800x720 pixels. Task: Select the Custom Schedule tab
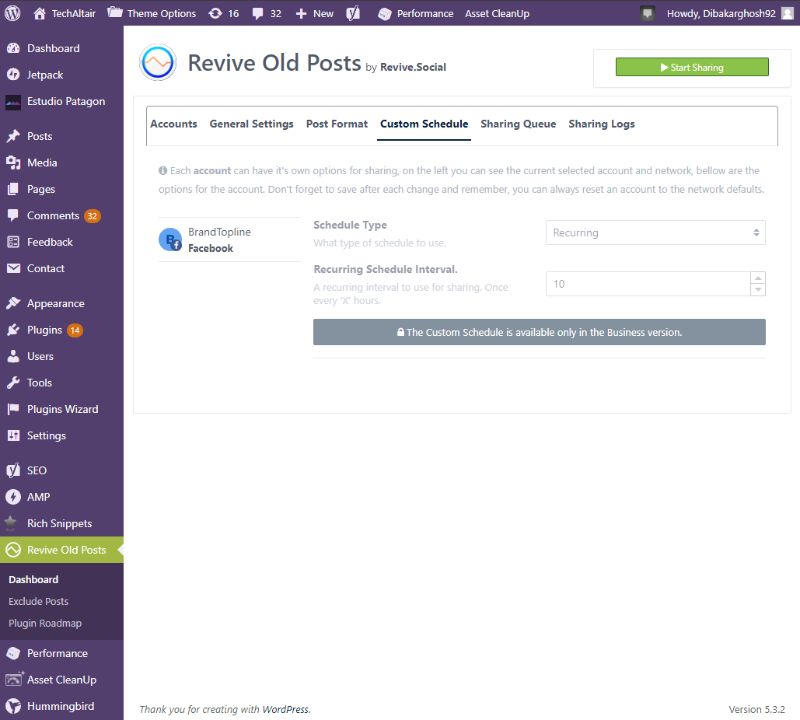point(424,124)
